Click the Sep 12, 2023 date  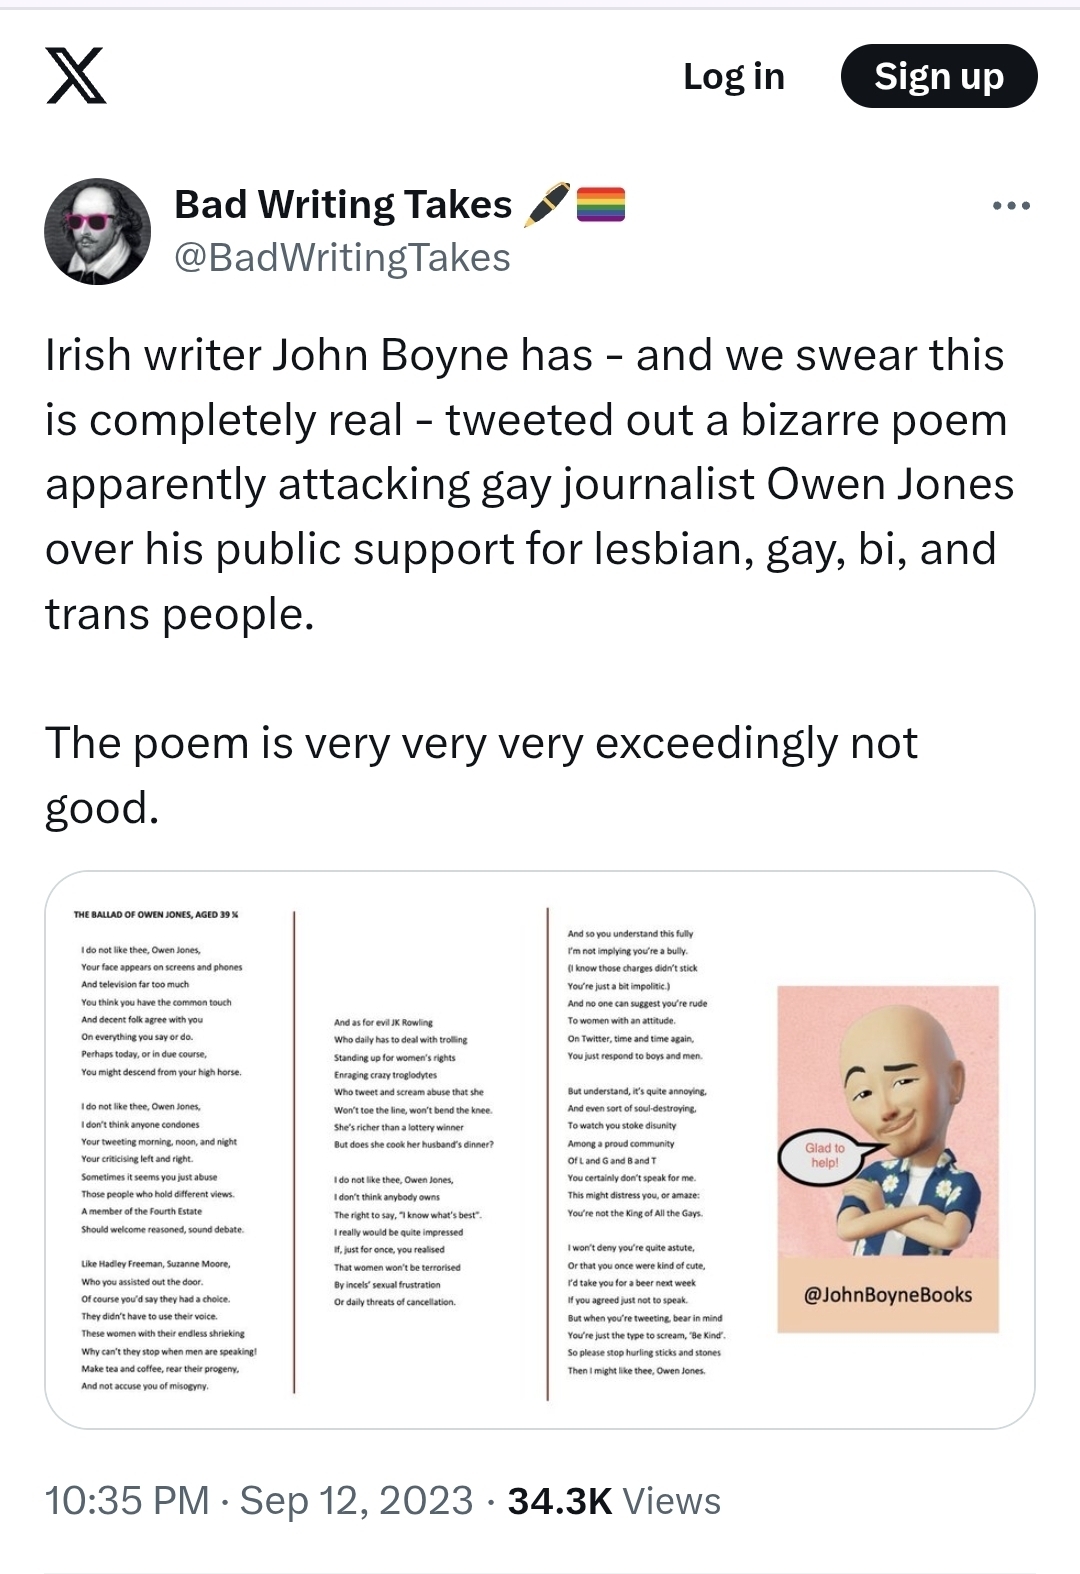tap(356, 1501)
